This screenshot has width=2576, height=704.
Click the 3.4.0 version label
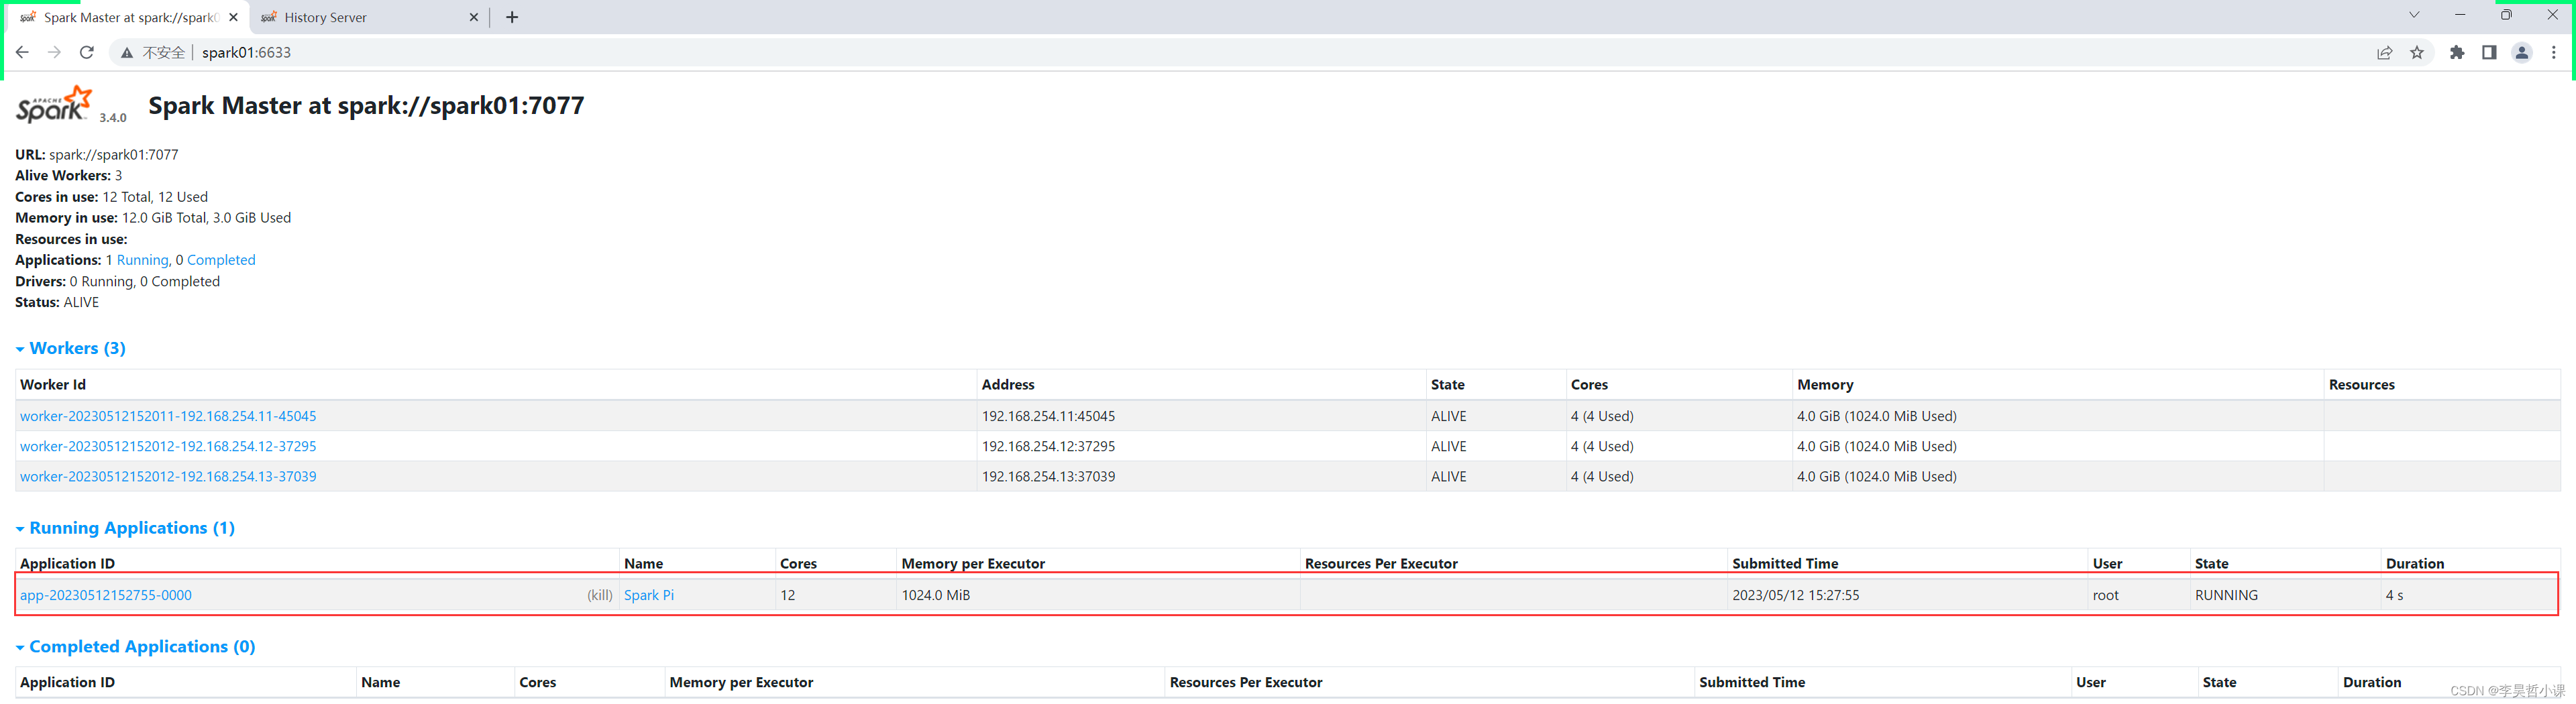tap(113, 118)
